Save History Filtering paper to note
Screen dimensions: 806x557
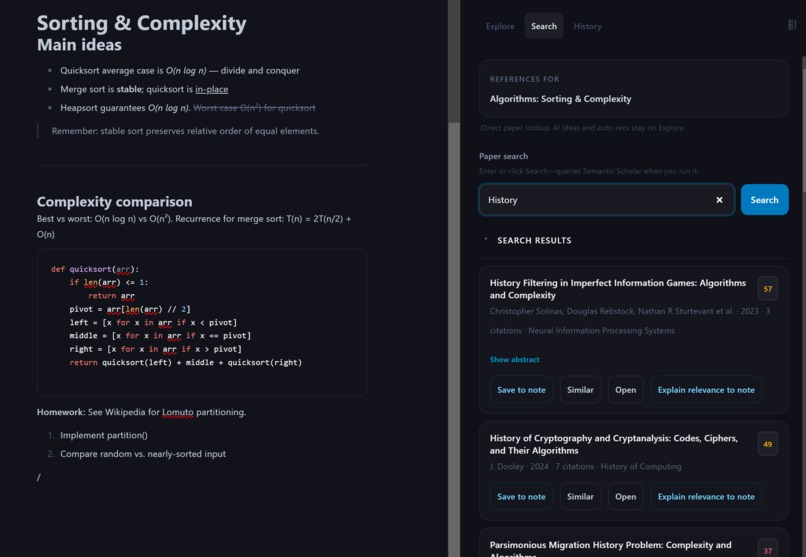tap(521, 389)
